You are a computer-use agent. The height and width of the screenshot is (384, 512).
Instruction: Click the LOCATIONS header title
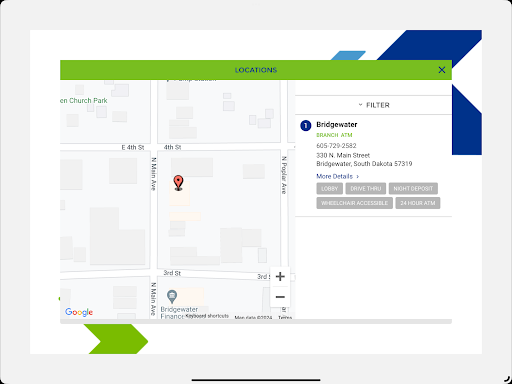256,70
